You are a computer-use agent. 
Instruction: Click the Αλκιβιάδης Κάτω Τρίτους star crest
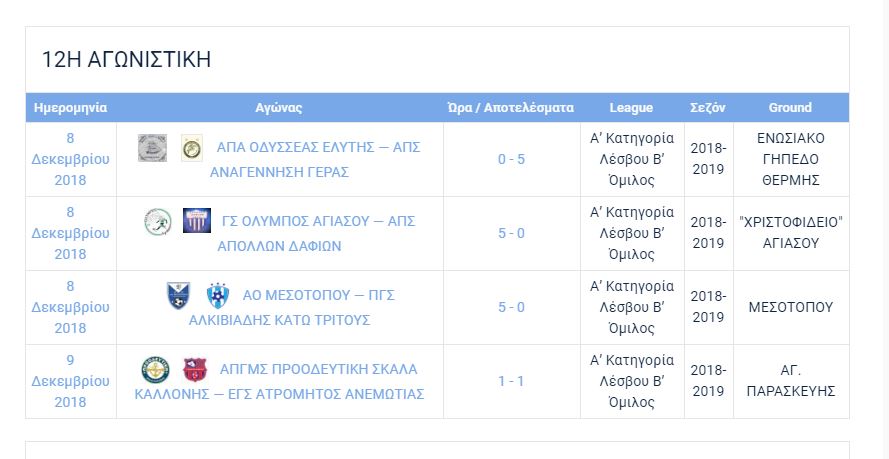218,295
